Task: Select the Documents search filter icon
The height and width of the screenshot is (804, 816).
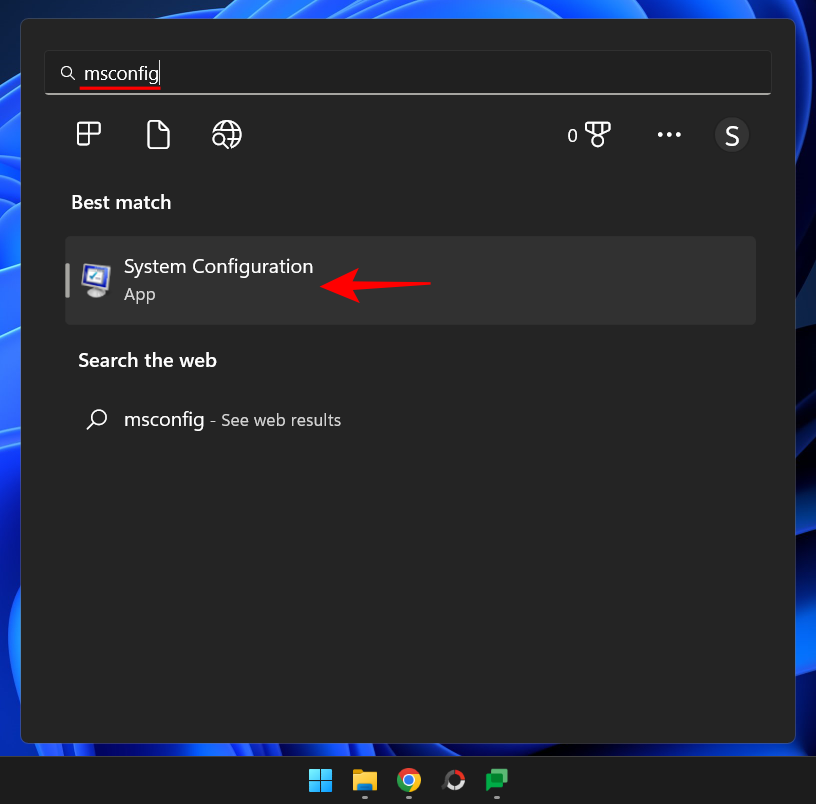Action: click(158, 134)
